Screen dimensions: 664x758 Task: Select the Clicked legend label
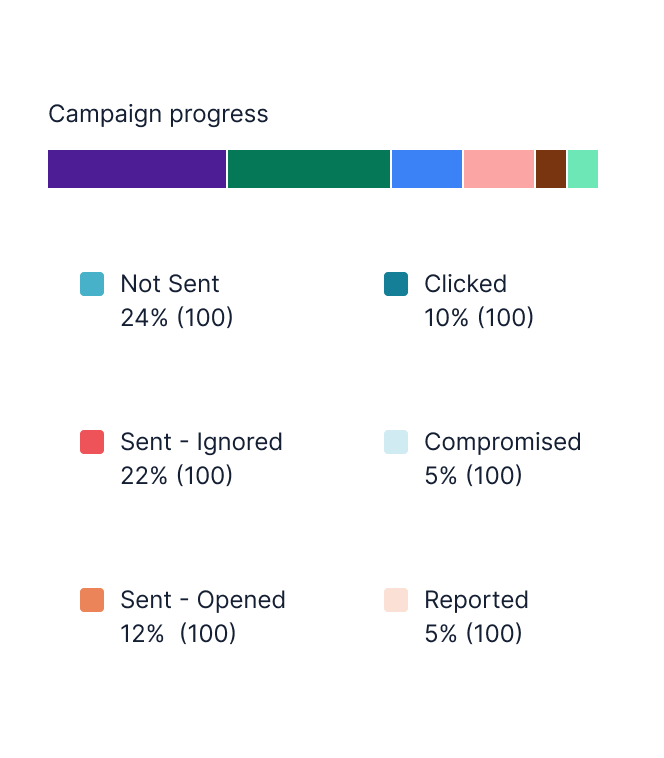coord(465,283)
